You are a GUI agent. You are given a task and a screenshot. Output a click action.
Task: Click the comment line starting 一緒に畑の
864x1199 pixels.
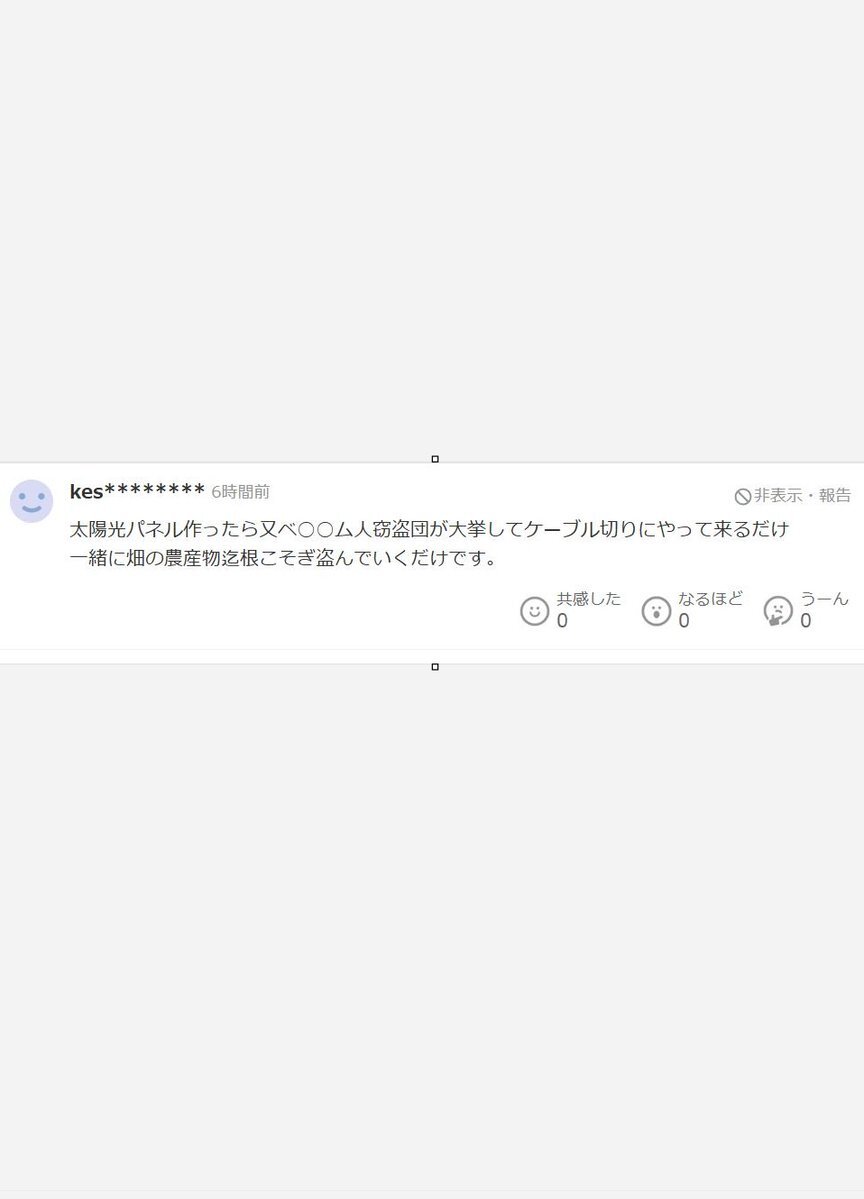283,558
